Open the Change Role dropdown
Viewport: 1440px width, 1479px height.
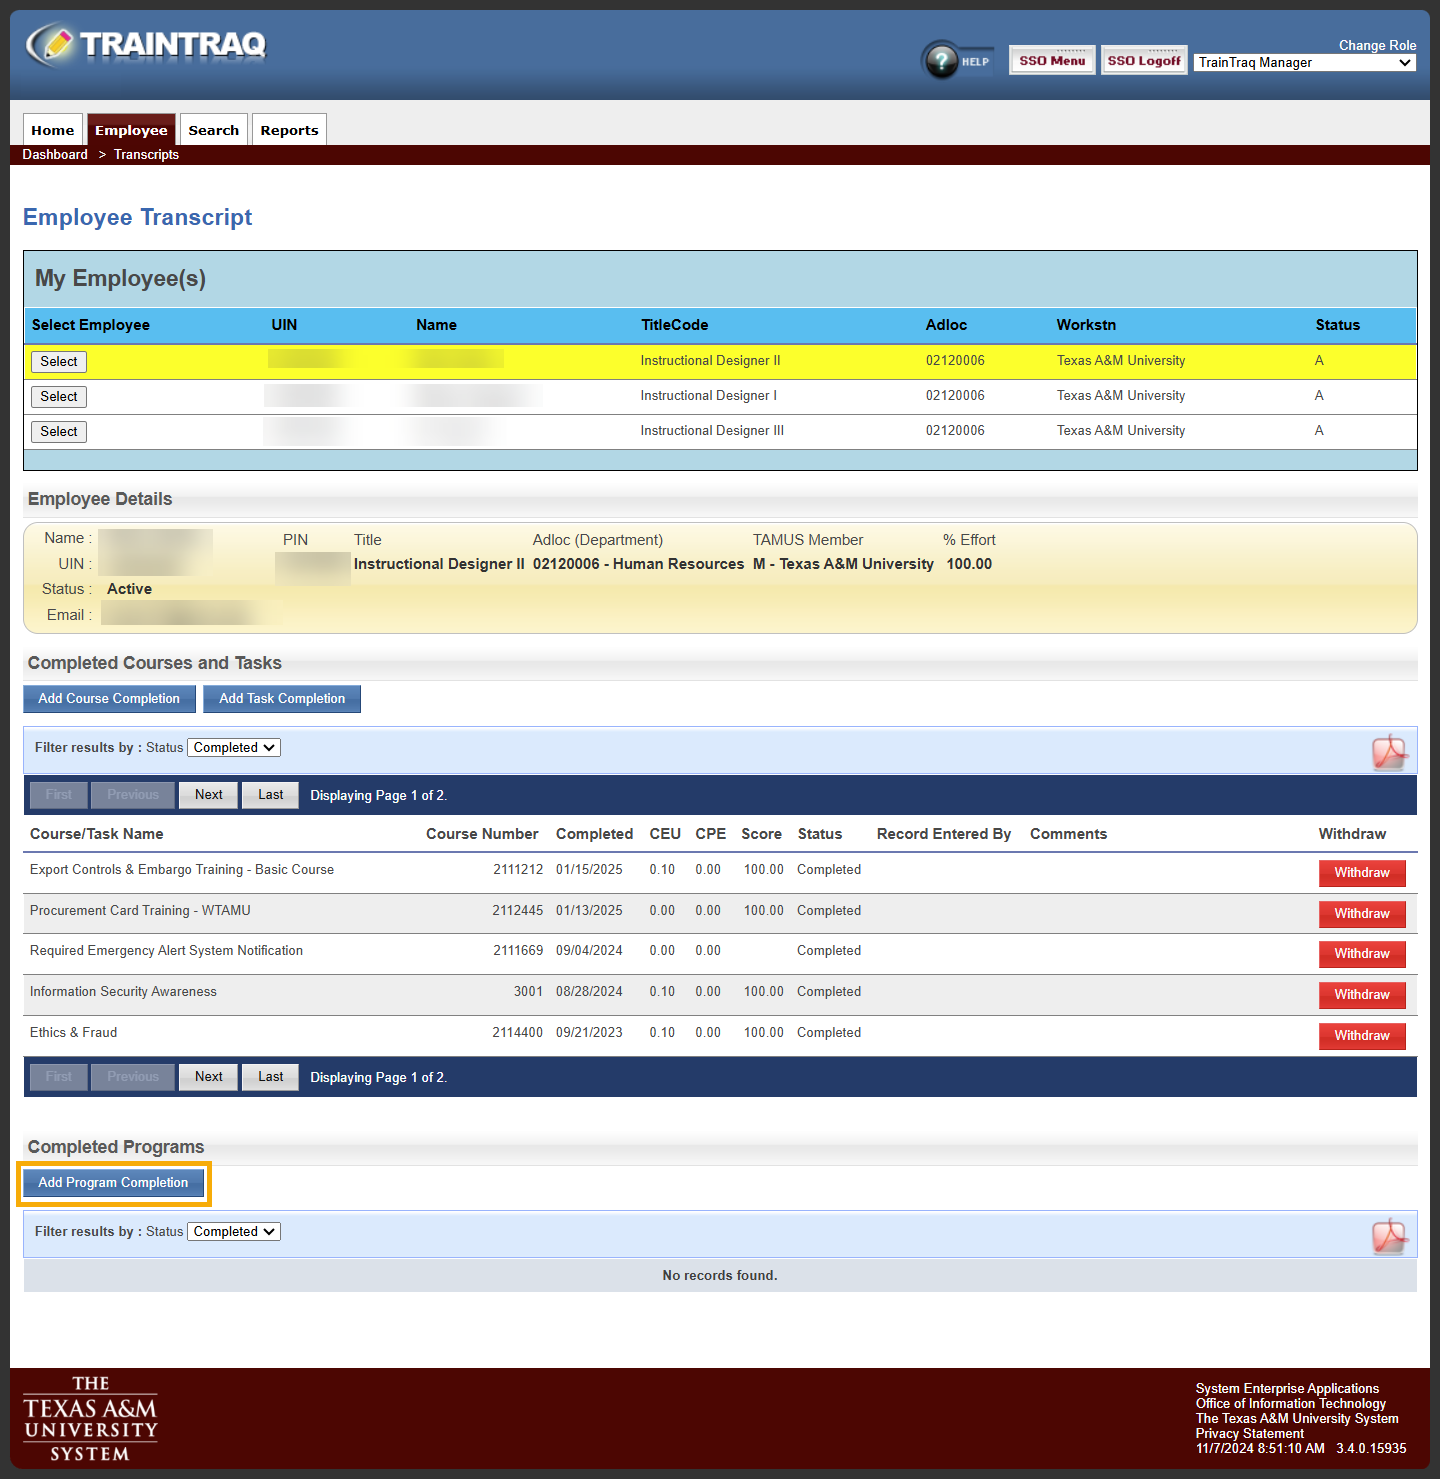(1303, 62)
